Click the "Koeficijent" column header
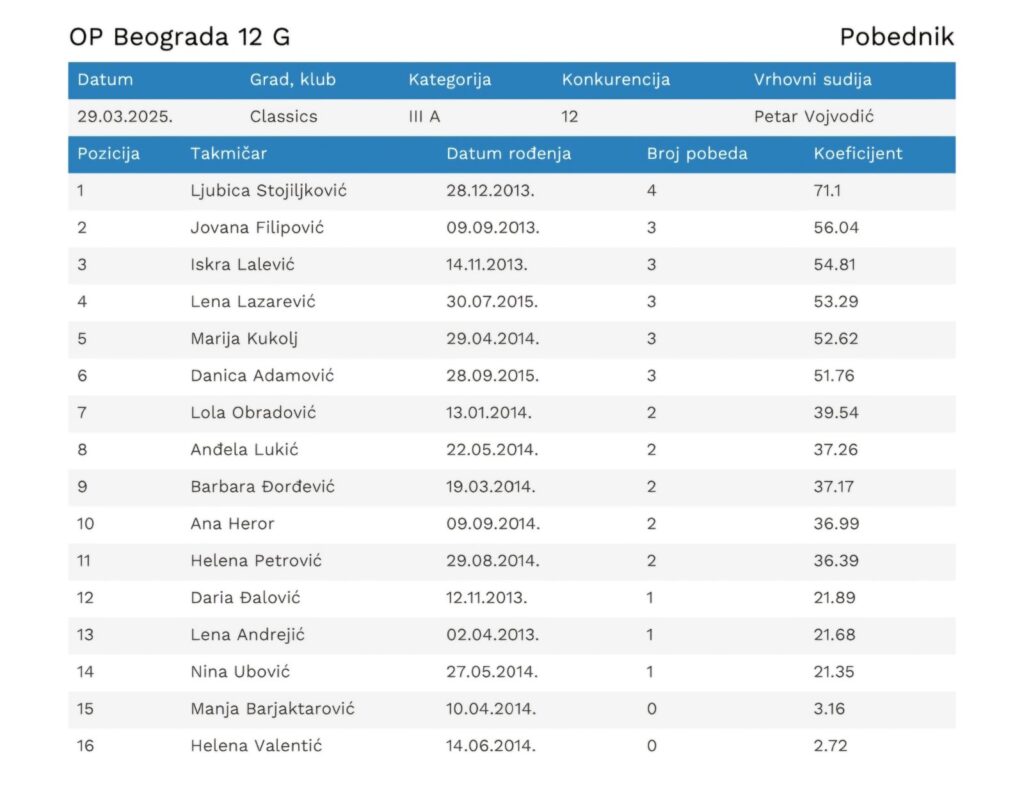The height and width of the screenshot is (812, 1024). (x=858, y=154)
